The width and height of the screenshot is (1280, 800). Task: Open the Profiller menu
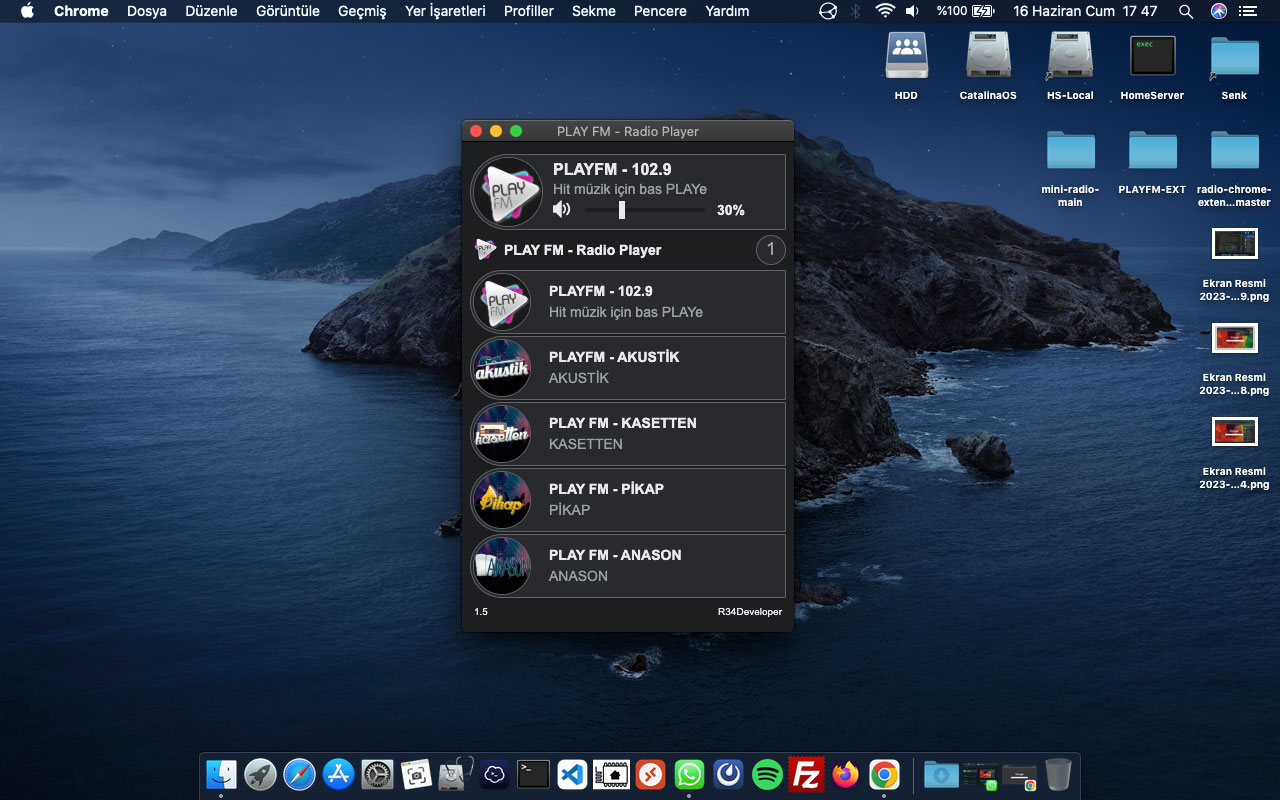click(x=529, y=11)
